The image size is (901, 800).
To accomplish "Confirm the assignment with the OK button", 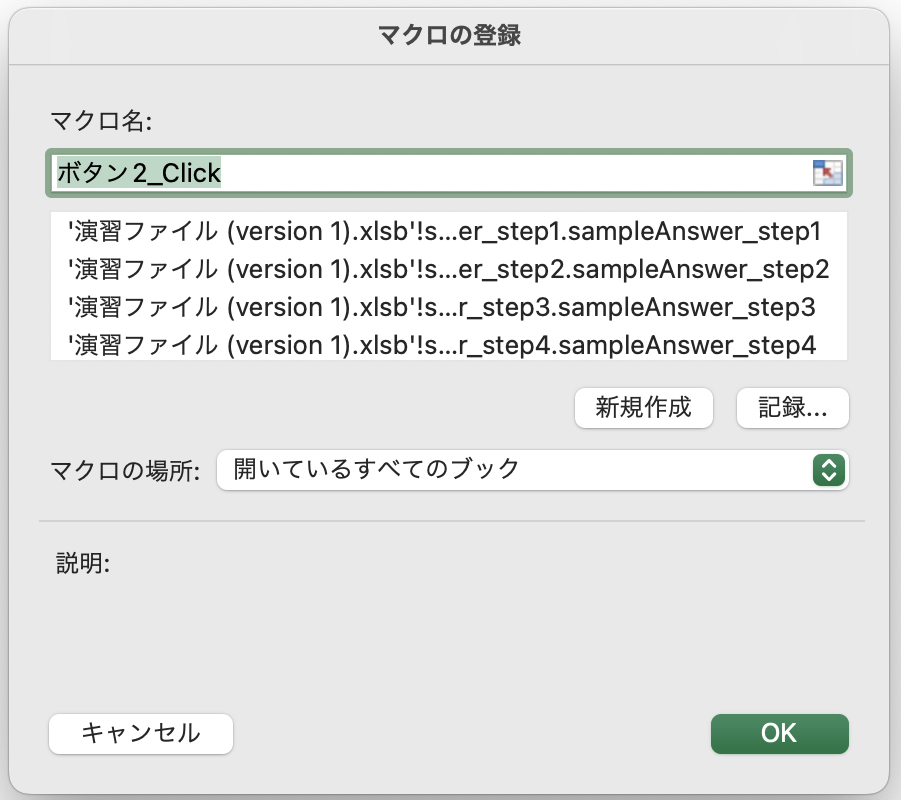I will tap(779, 733).
